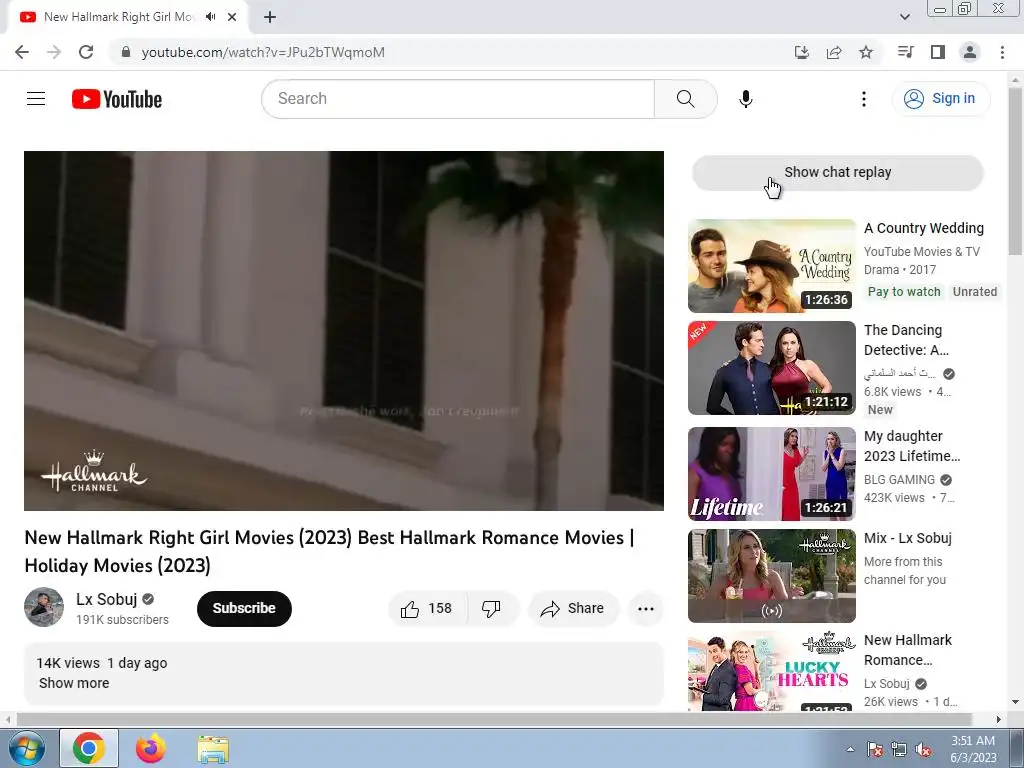Click the install/download icon in address bar
Image resolution: width=1024 pixels, height=768 pixels.
[802, 52]
